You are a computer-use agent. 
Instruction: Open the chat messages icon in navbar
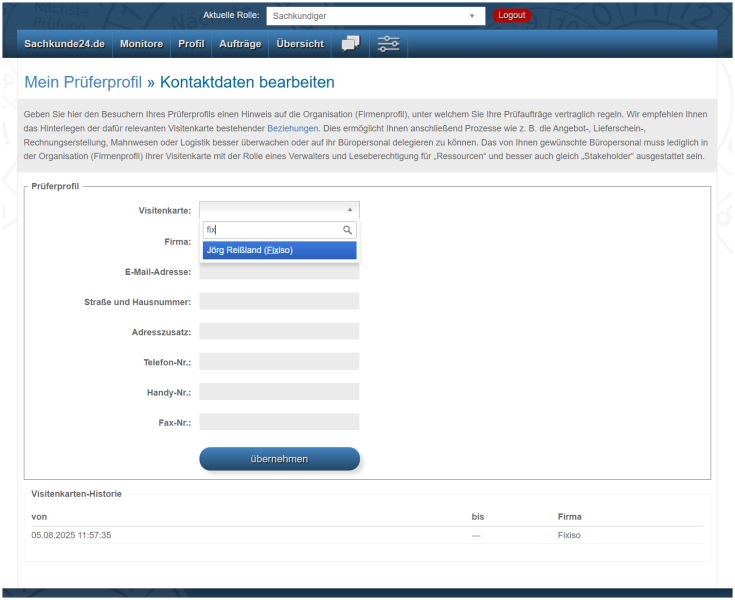(350, 44)
